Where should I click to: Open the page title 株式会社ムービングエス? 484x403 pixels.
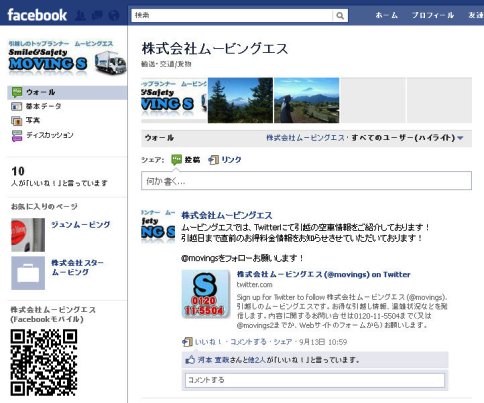point(215,49)
